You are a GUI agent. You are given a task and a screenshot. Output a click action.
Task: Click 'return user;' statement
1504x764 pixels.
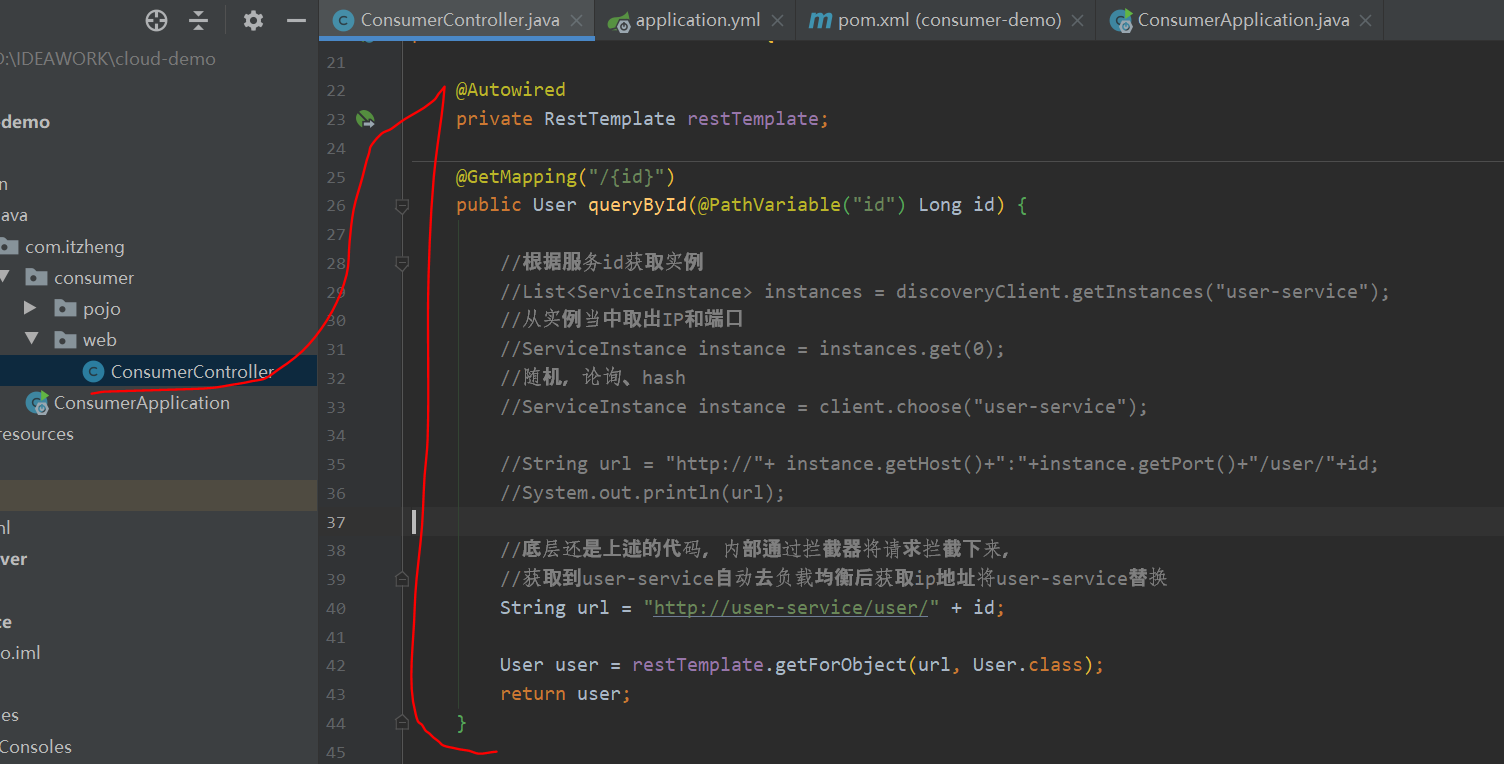pos(565,694)
